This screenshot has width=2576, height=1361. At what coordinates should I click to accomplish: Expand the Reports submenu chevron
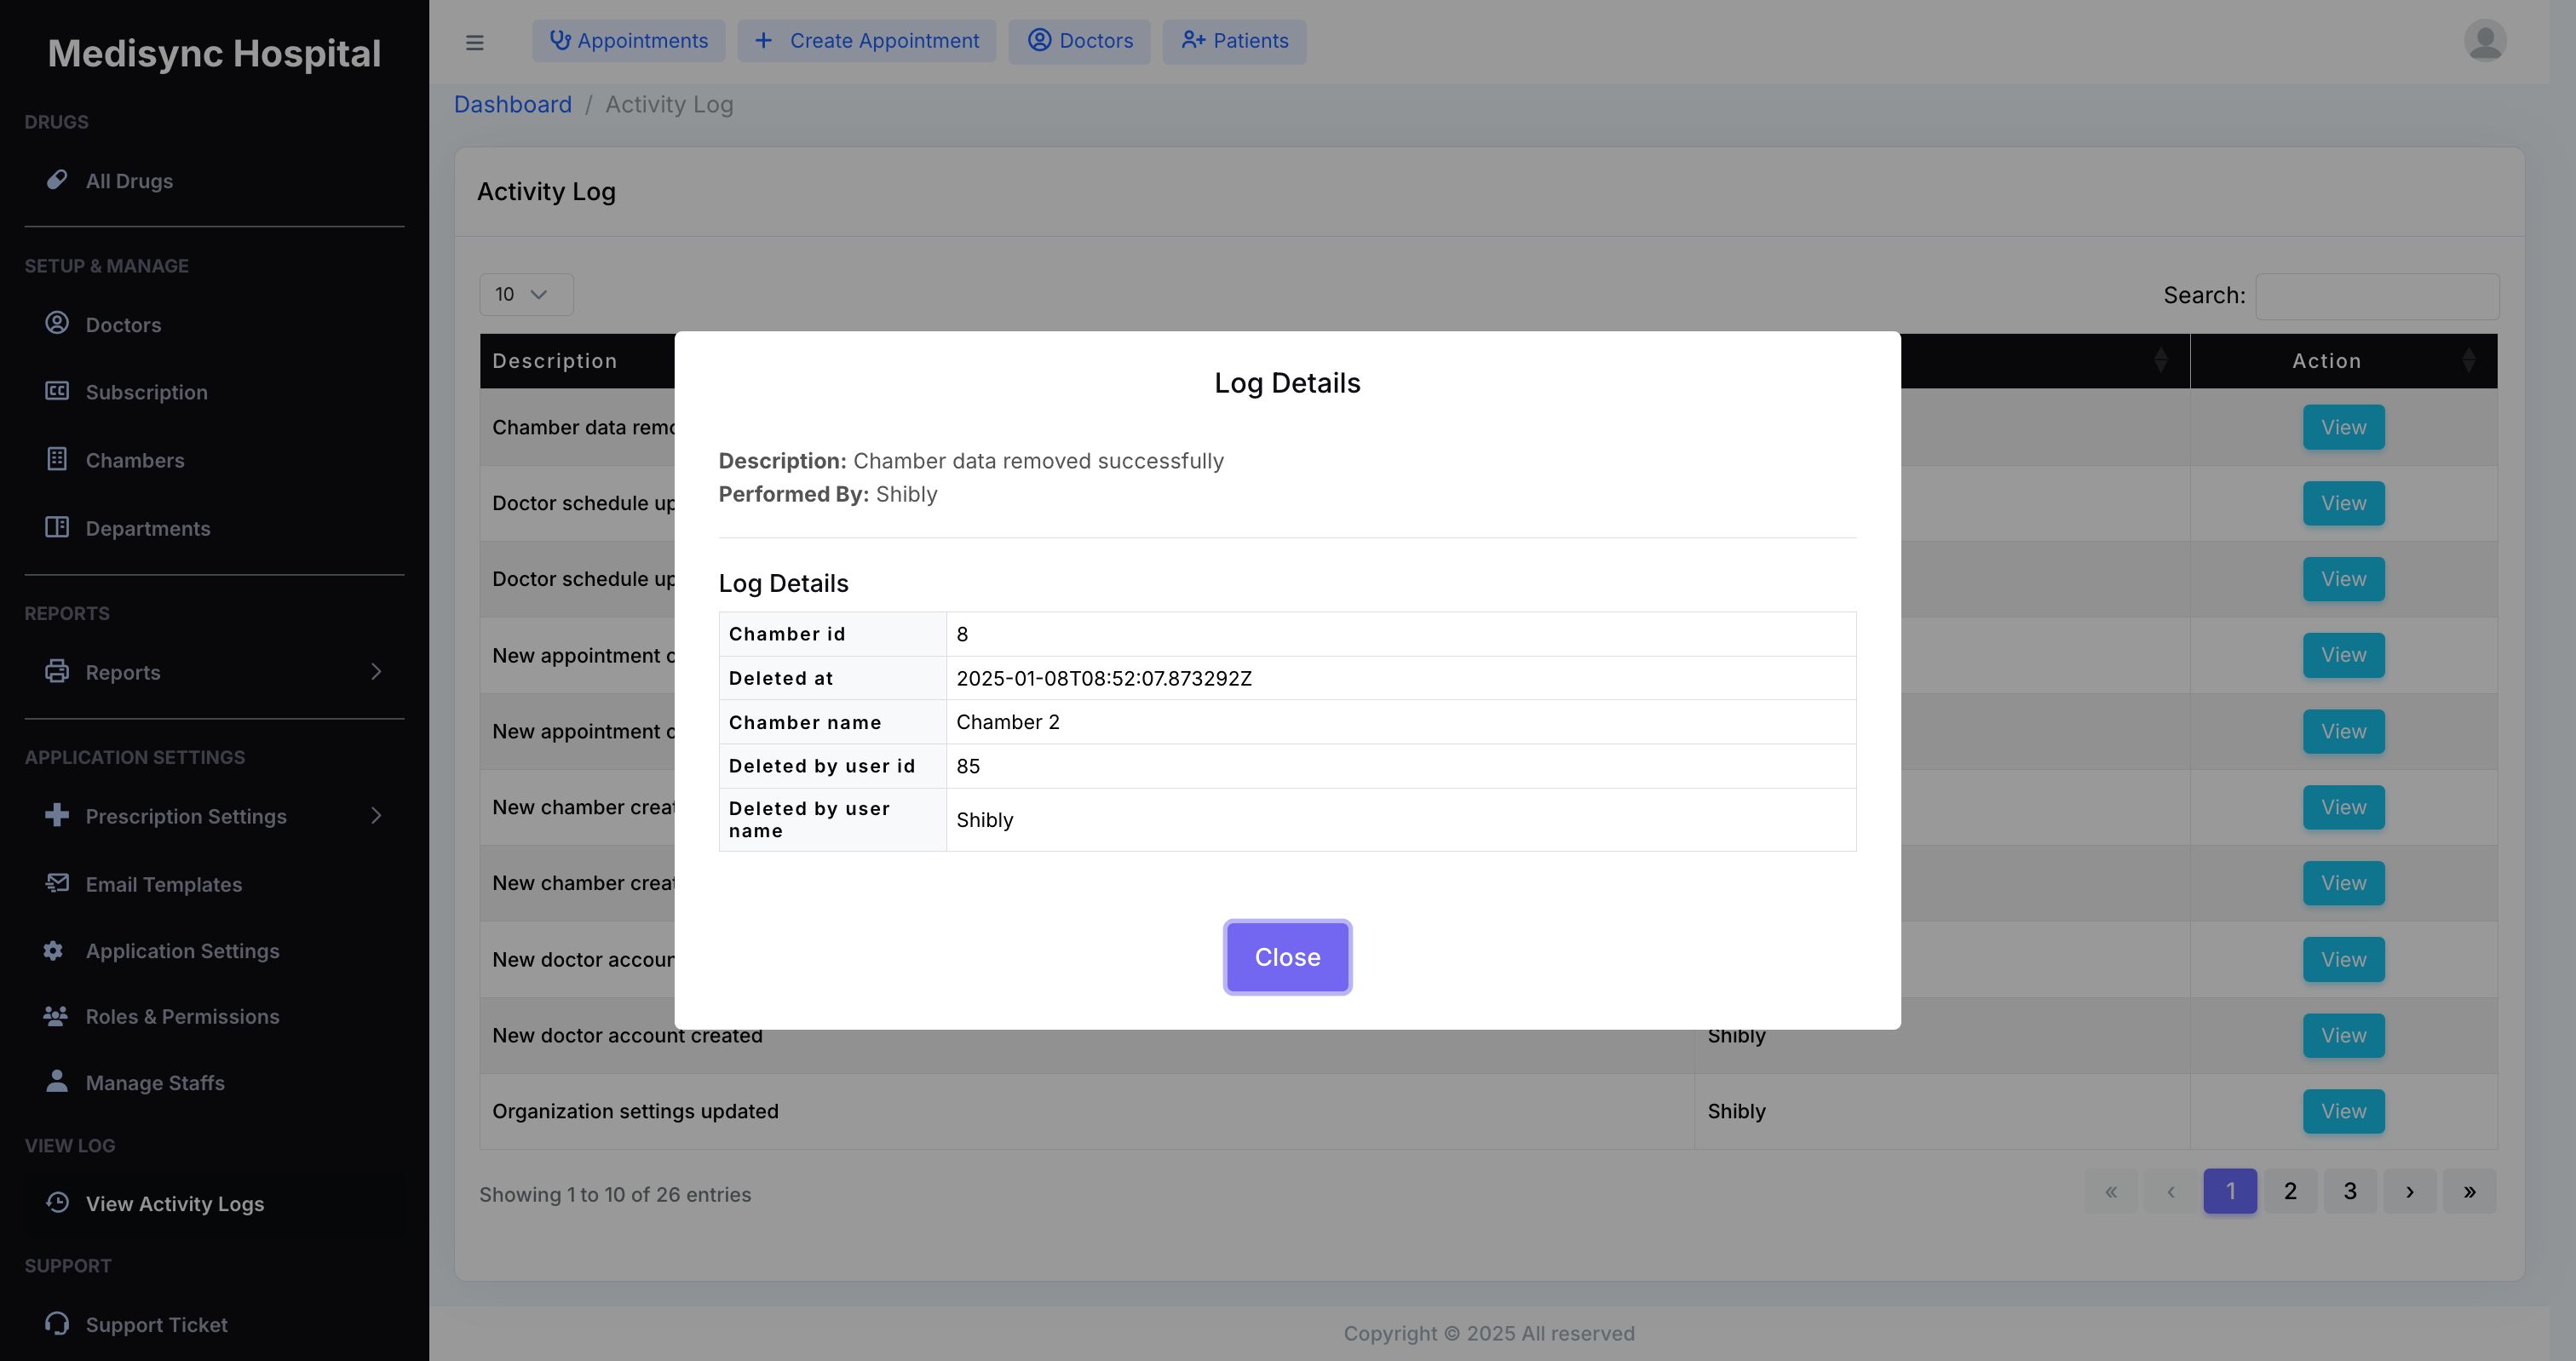pos(376,672)
